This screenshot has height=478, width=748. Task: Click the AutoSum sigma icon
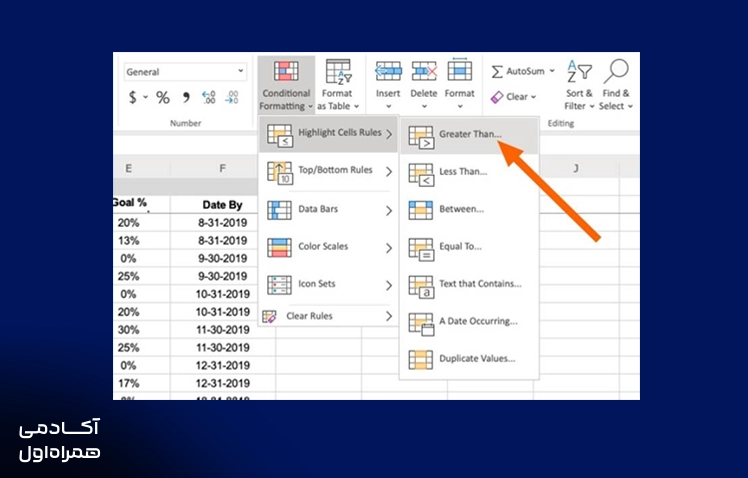tap(497, 72)
